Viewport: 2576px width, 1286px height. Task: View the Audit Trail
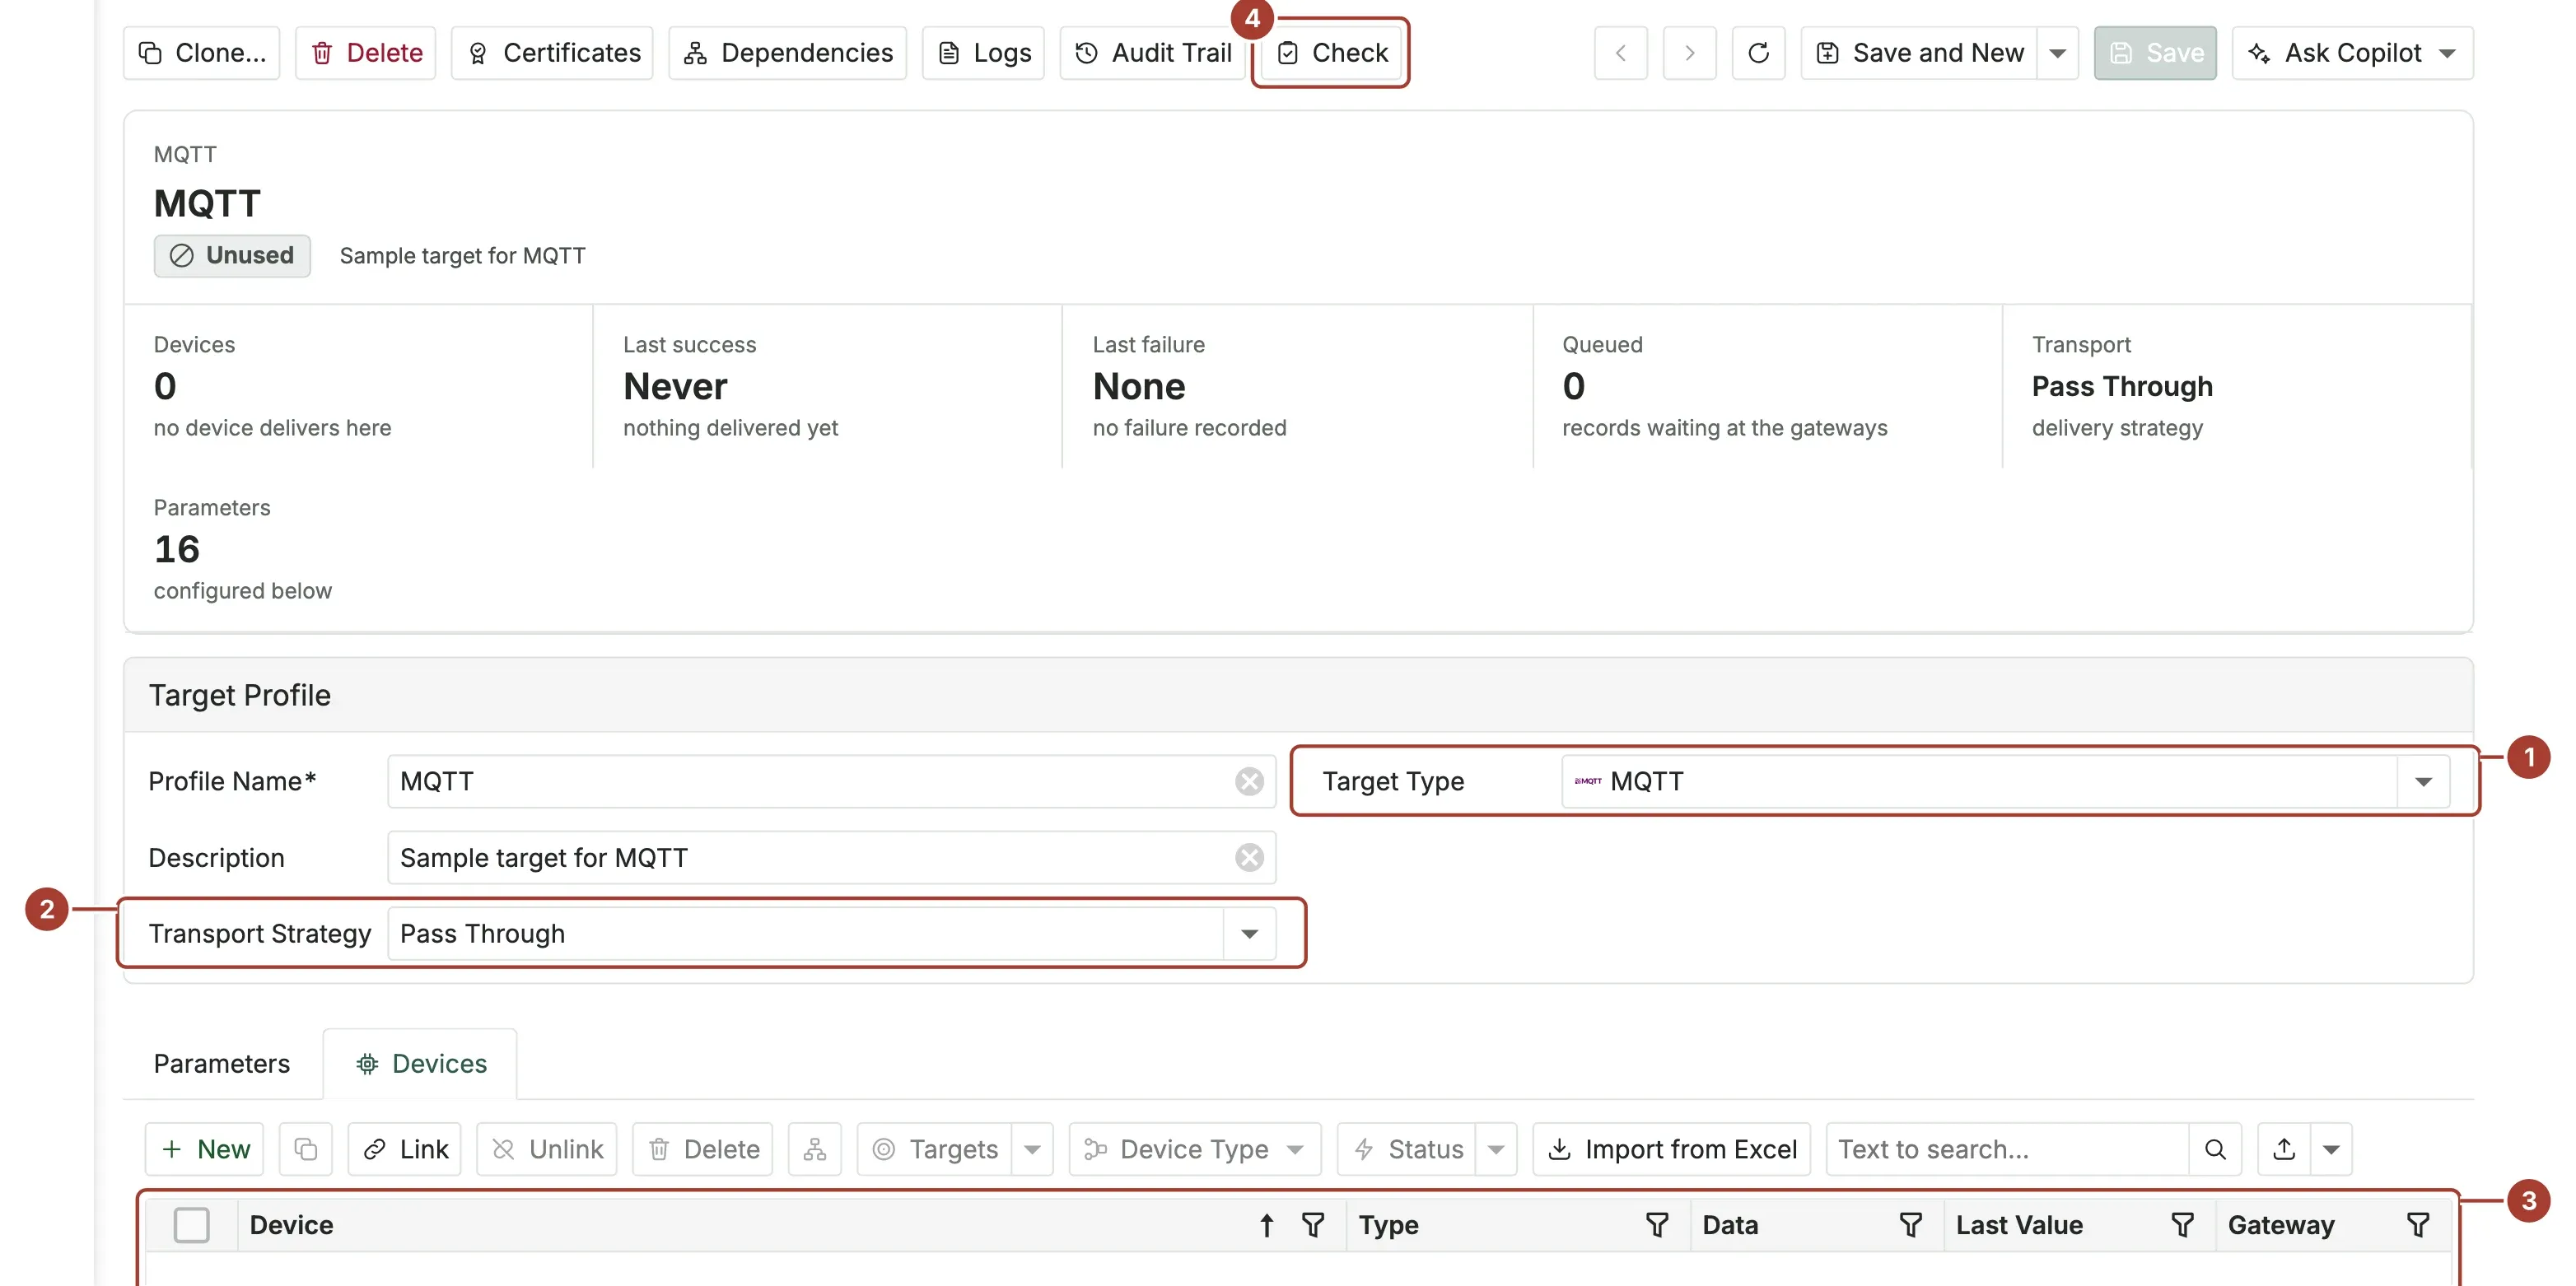tap(1152, 53)
